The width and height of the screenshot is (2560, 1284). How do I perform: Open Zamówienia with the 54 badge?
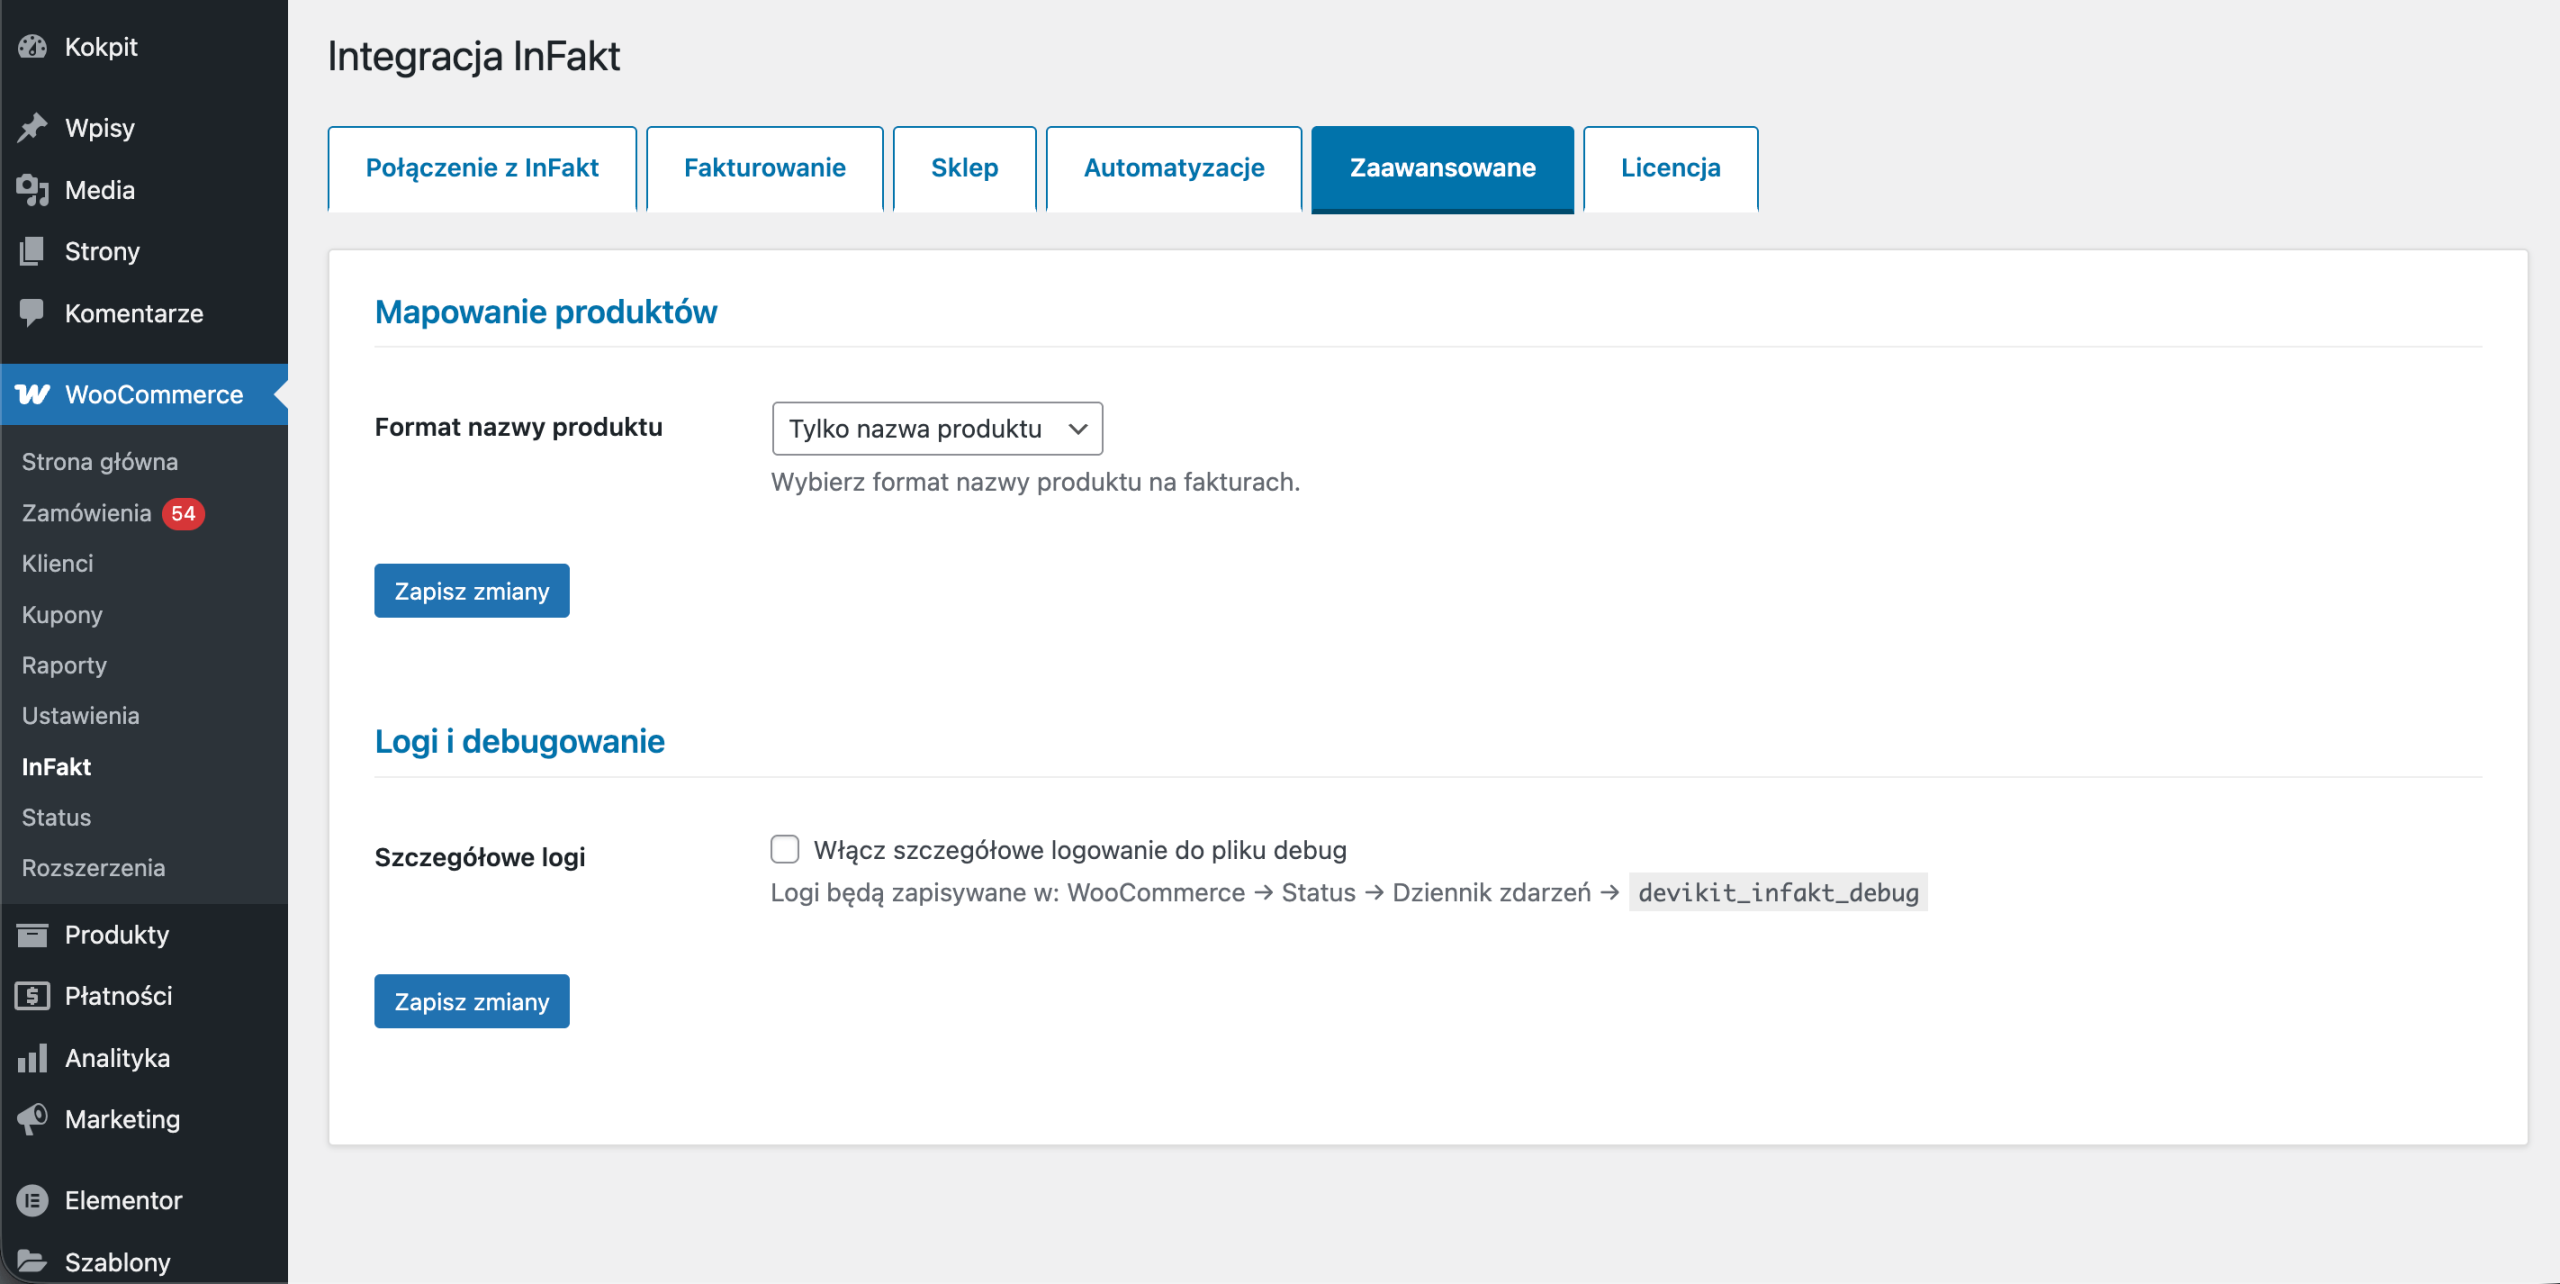88,513
